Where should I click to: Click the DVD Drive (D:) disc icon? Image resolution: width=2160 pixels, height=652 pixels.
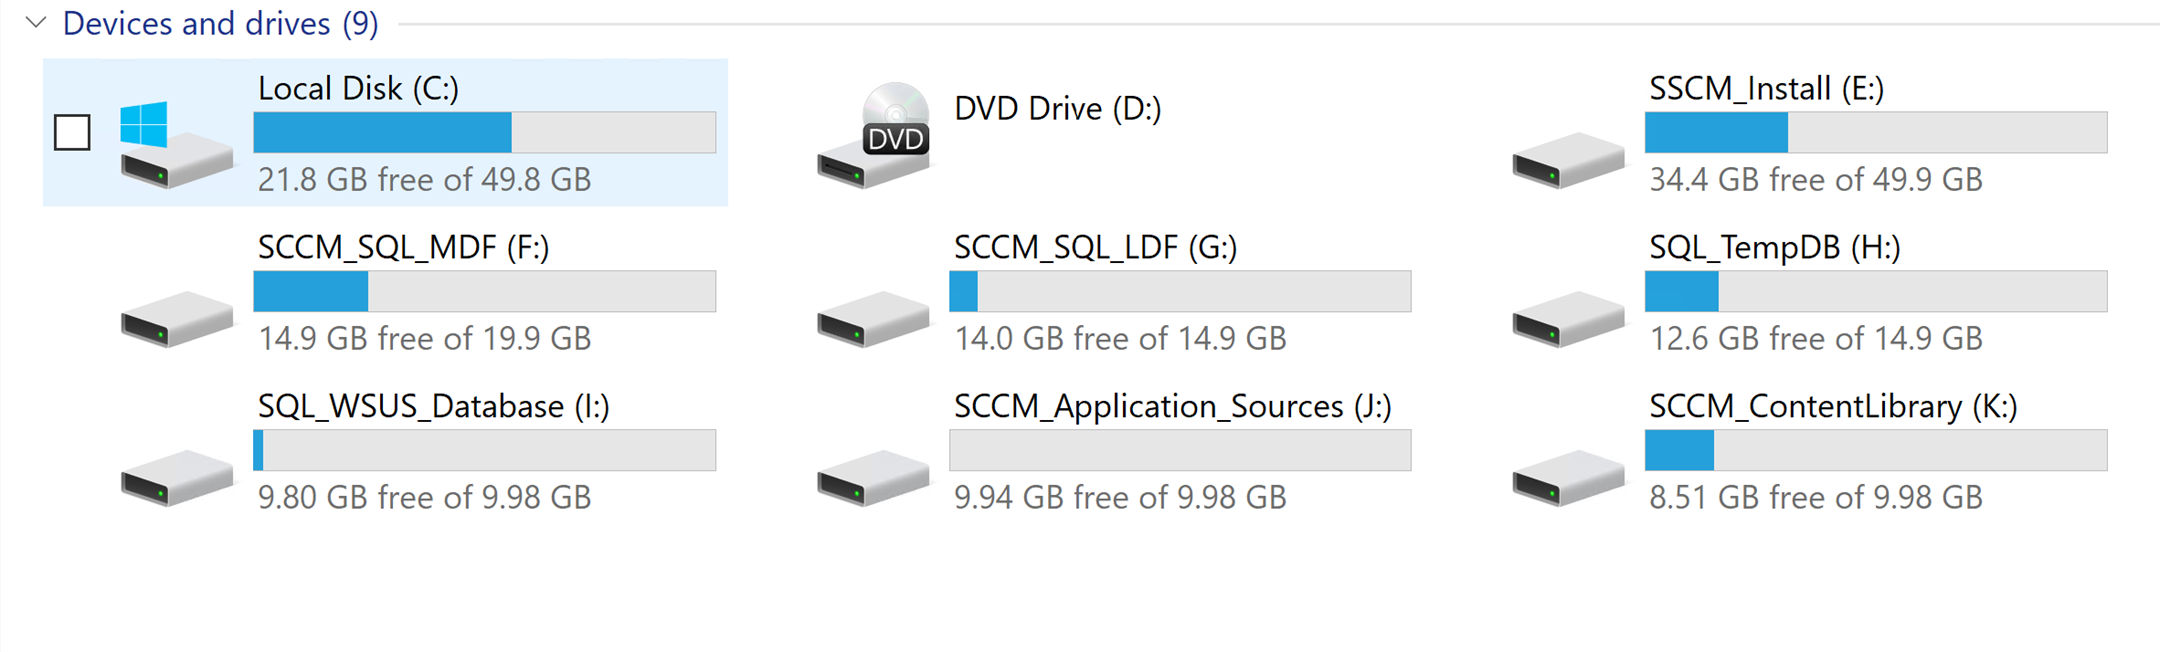874,136
